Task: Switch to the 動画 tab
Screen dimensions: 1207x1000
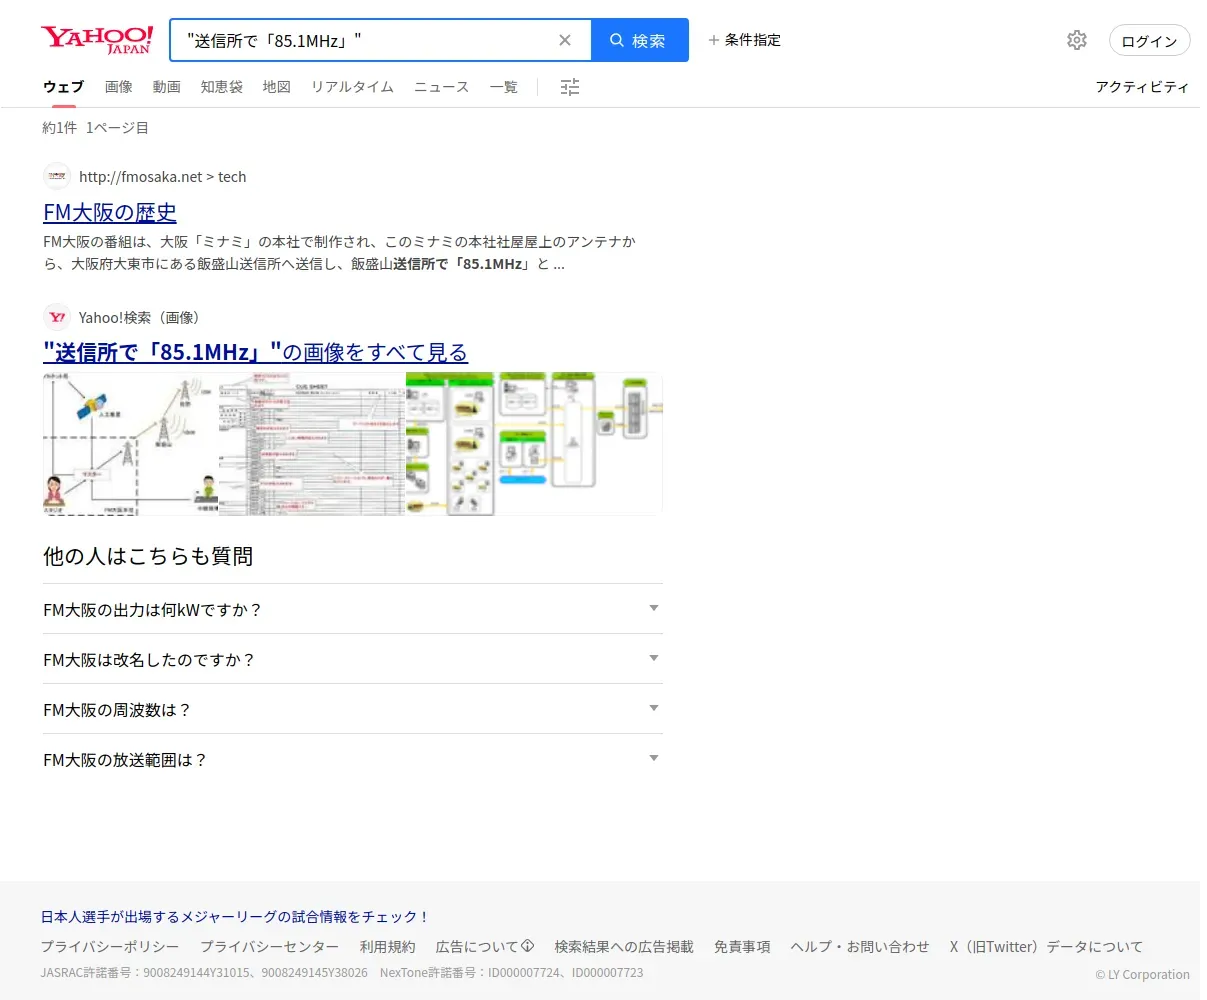Action: pyautogui.click(x=167, y=87)
